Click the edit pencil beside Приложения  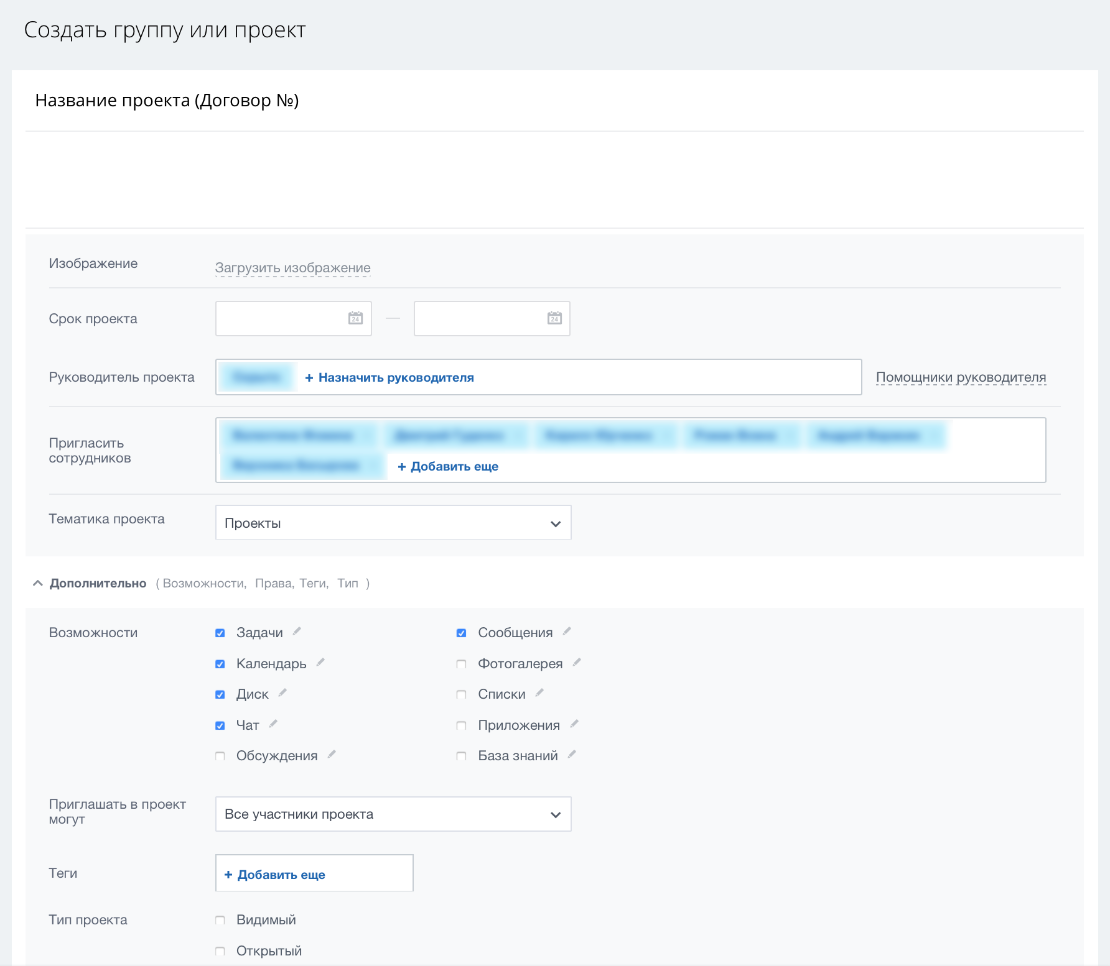[574, 725]
